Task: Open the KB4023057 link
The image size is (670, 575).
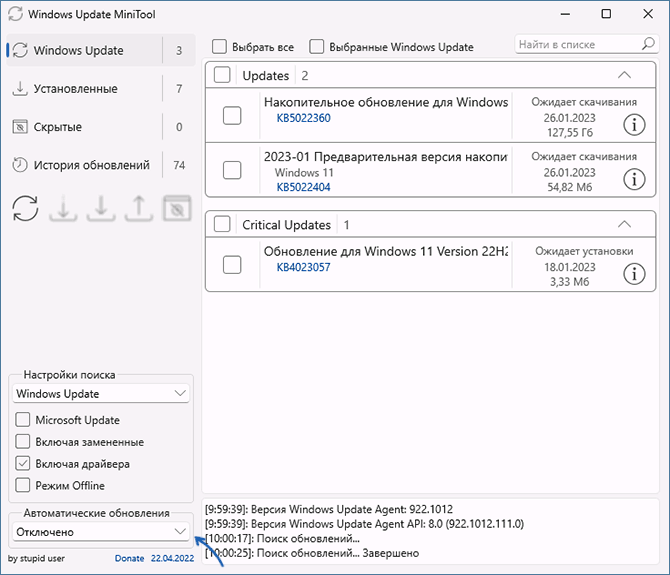Action: click(303, 267)
